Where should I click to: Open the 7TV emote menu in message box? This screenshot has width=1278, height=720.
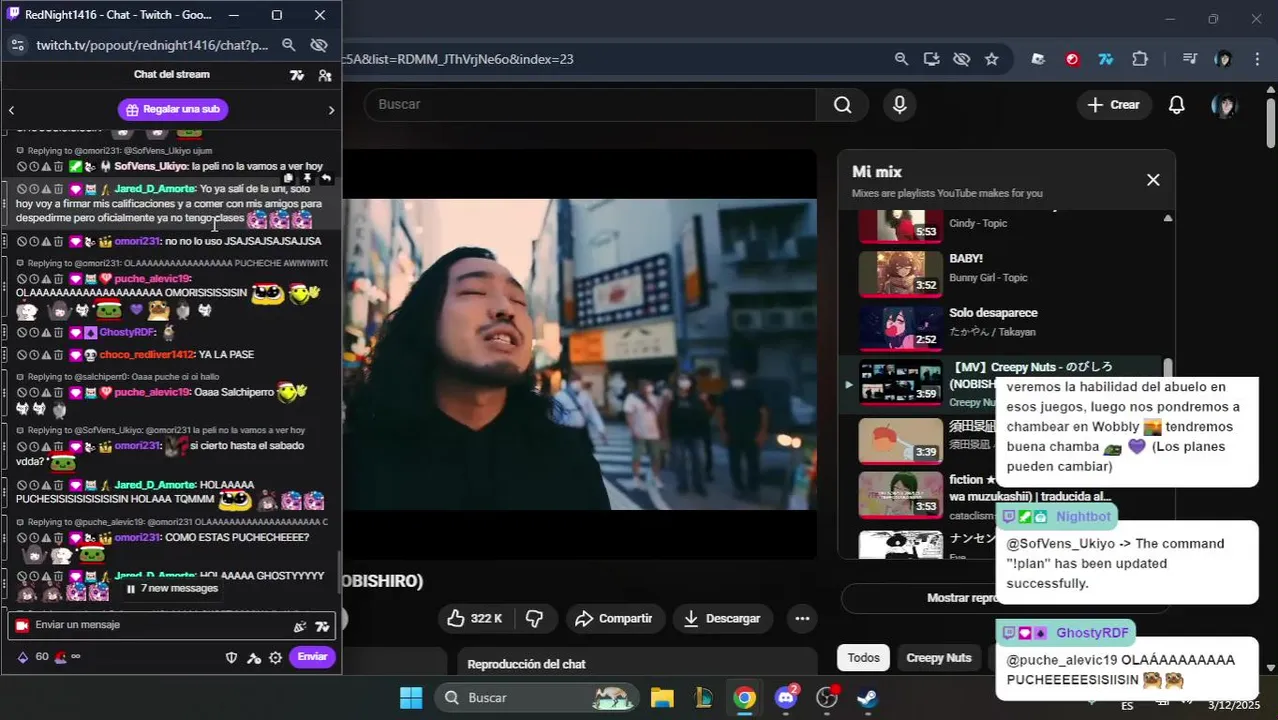[x=322, y=627]
